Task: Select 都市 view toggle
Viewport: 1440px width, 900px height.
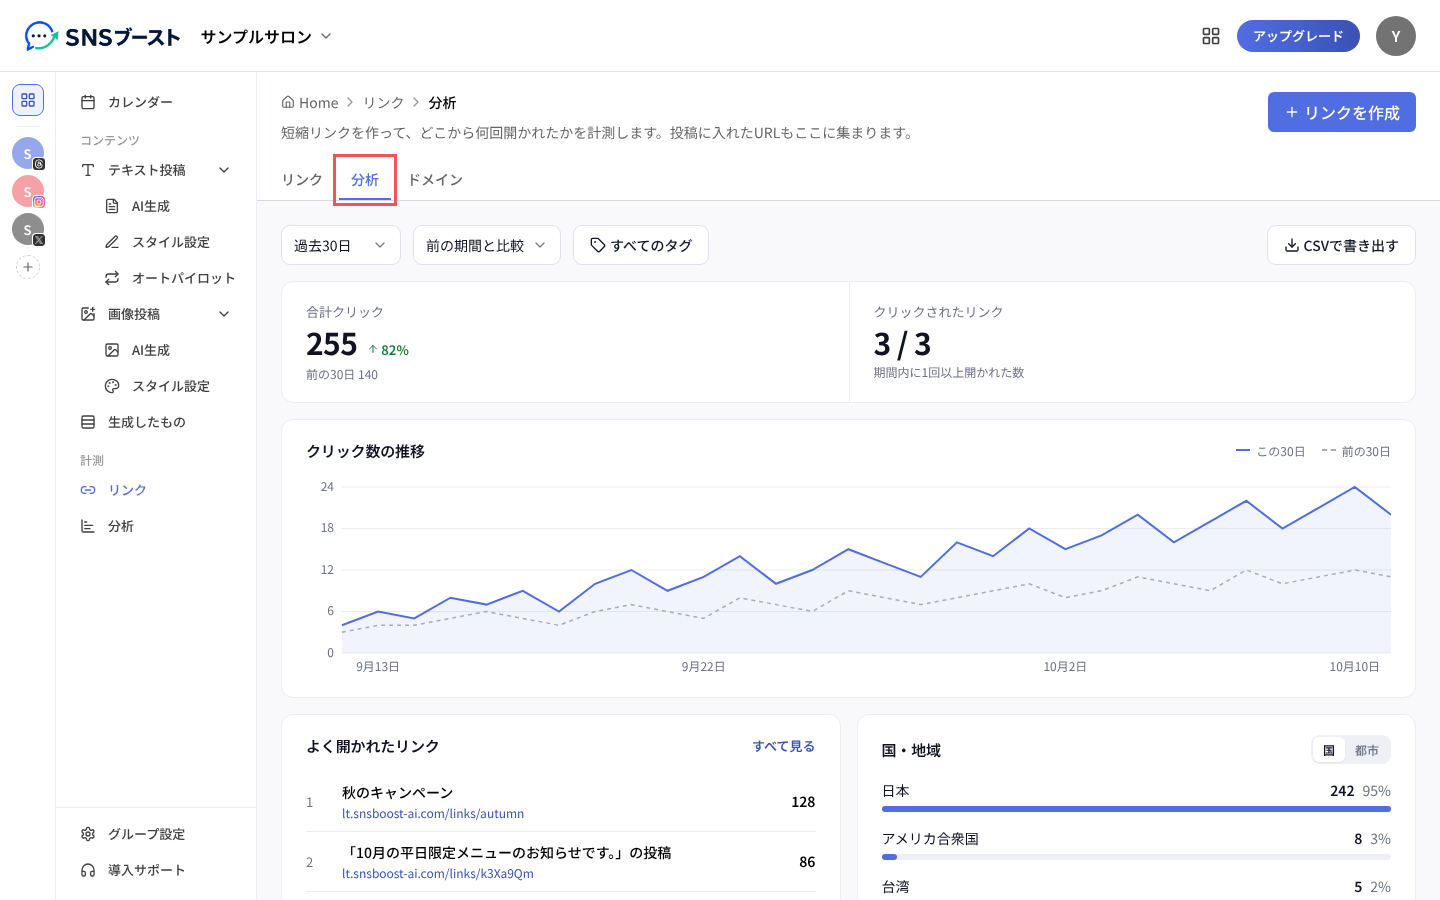Action: click(x=1367, y=750)
